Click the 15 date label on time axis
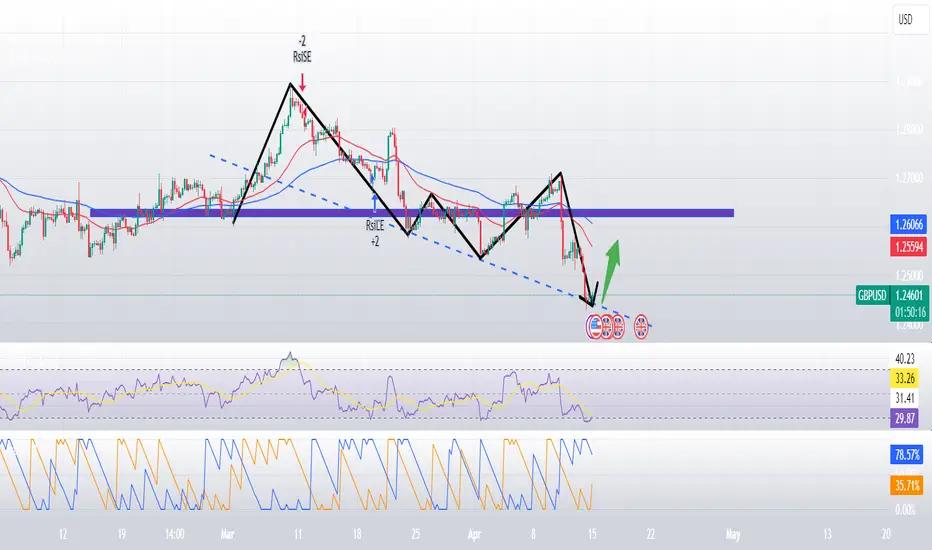This screenshot has height=550, width=932. point(592,535)
